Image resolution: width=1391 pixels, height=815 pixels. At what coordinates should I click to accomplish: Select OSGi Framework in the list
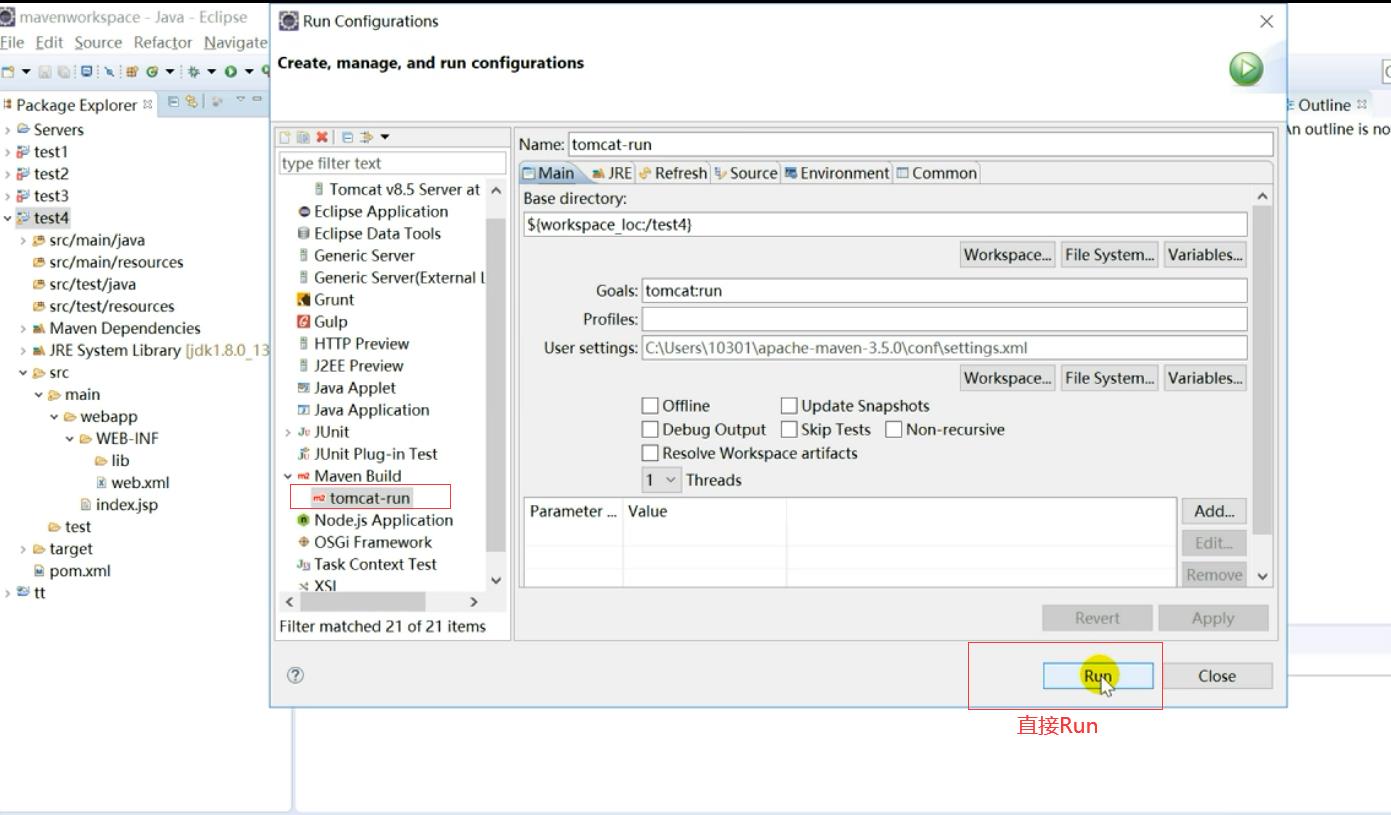365,542
